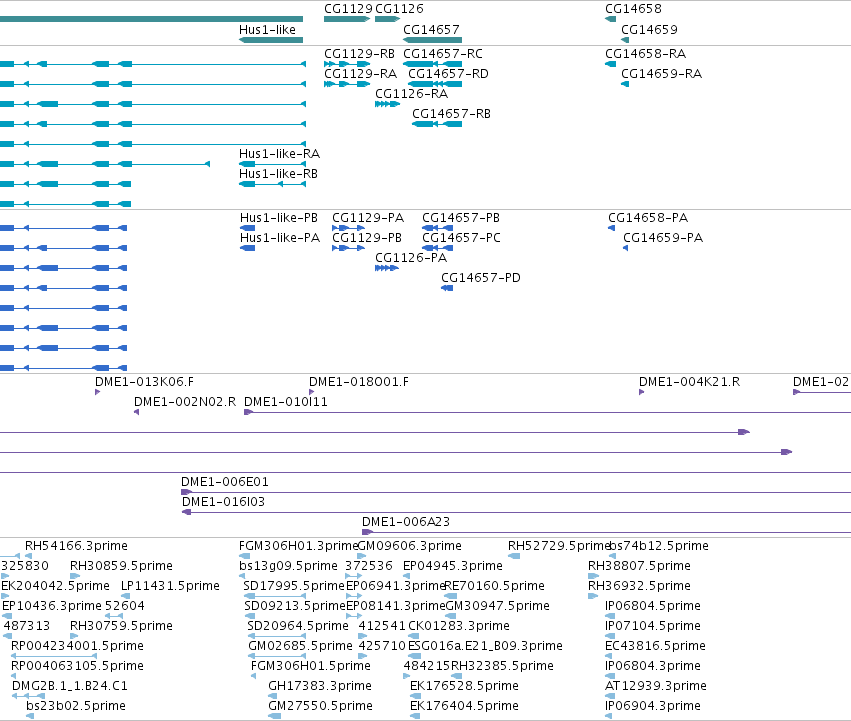851x721 pixels.
Task: Select EST bs13g09.5prime
Action: (x=243, y=576)
